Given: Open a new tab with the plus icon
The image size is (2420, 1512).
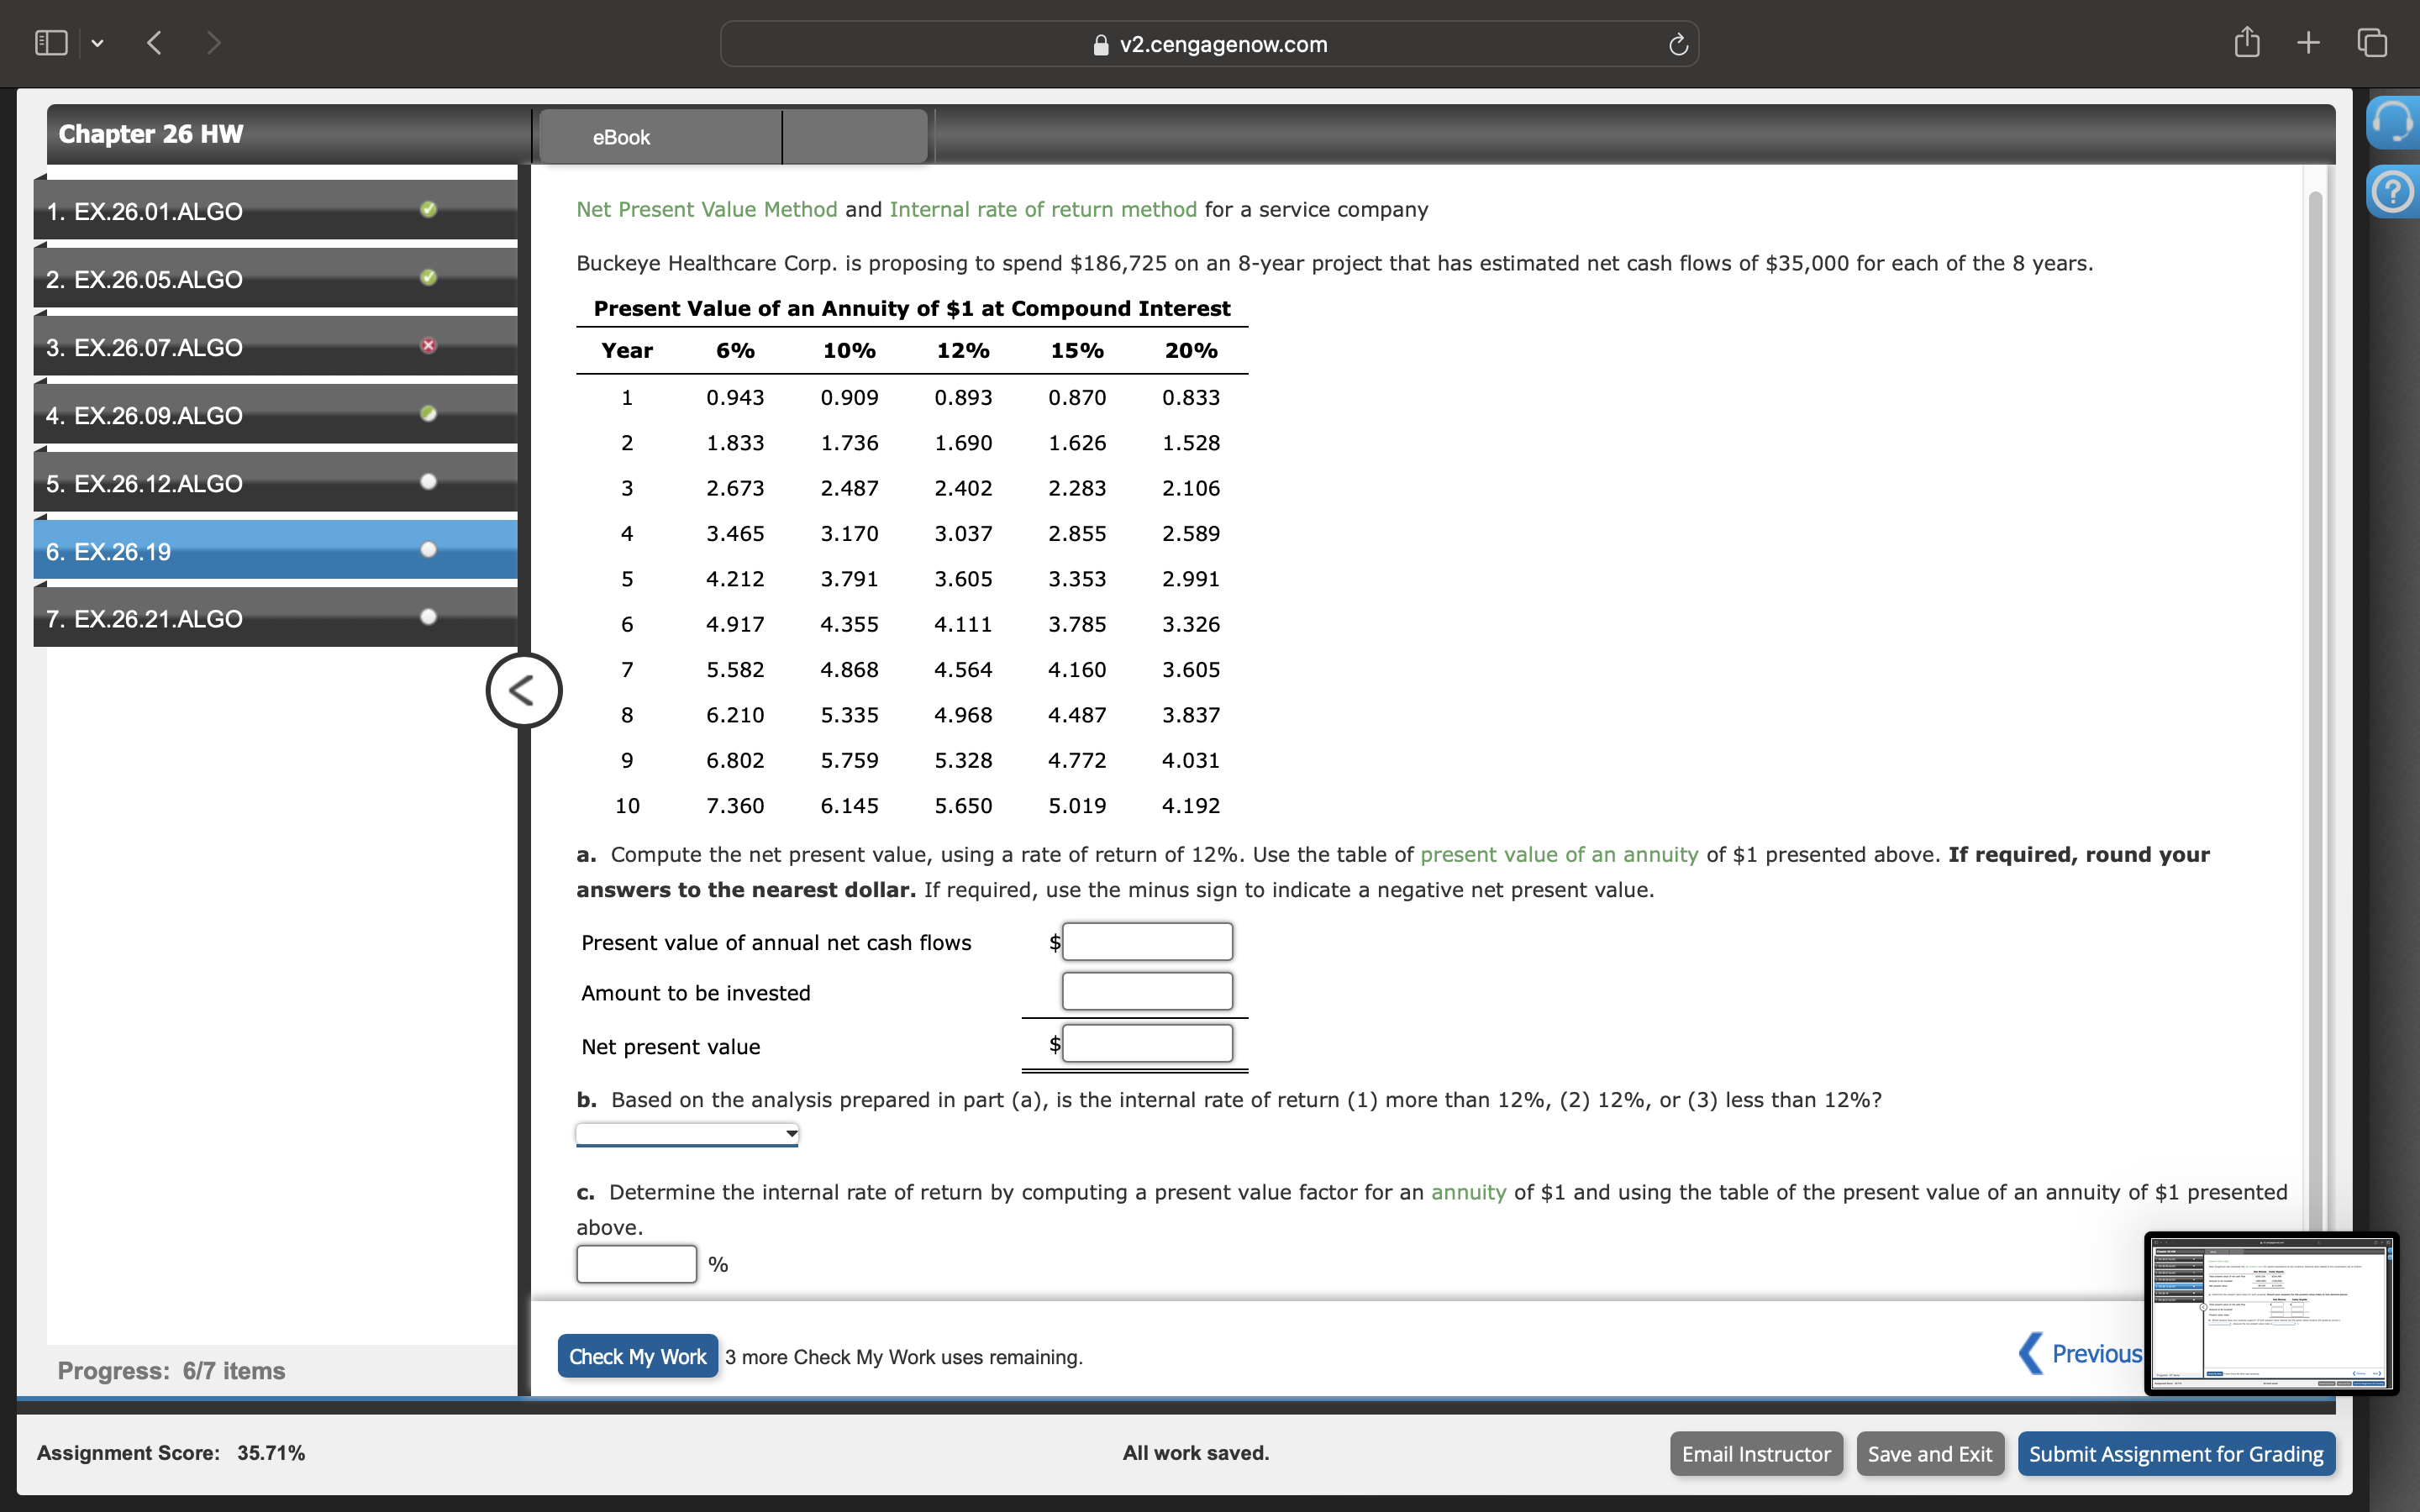Looking at the screenshot, I should pos(2308,42).
